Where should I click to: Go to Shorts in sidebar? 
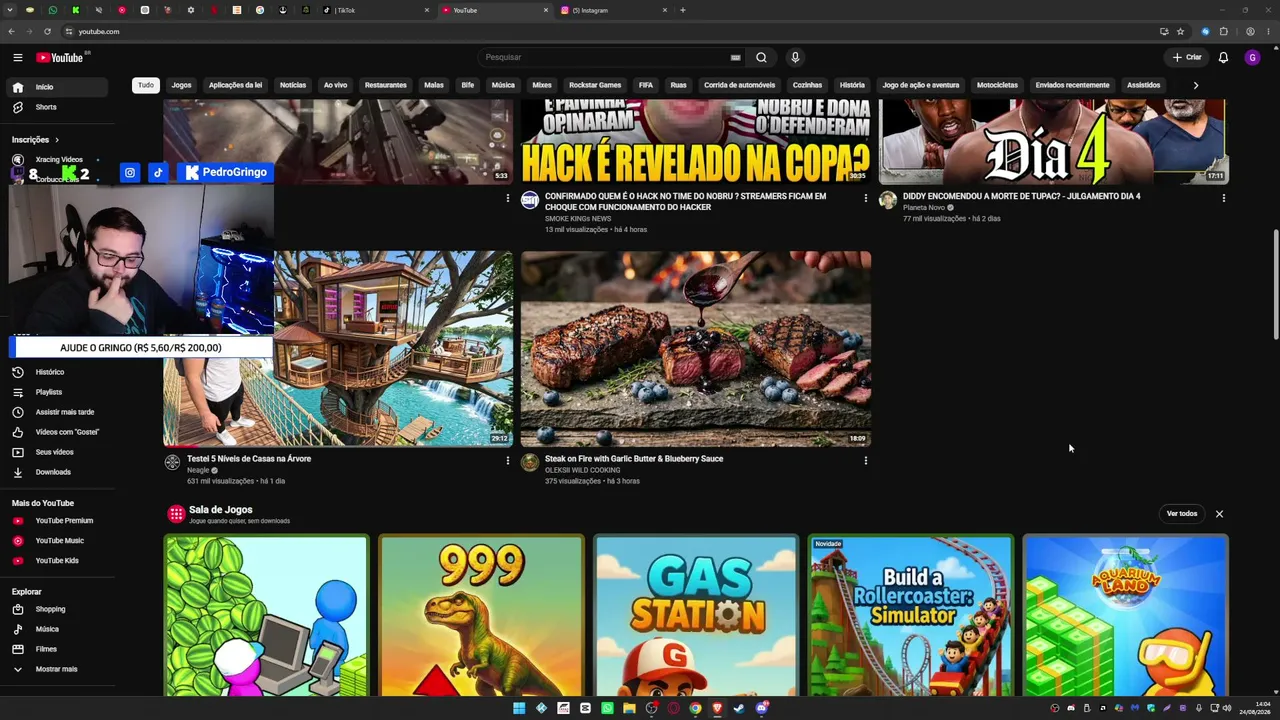[55, 107]
